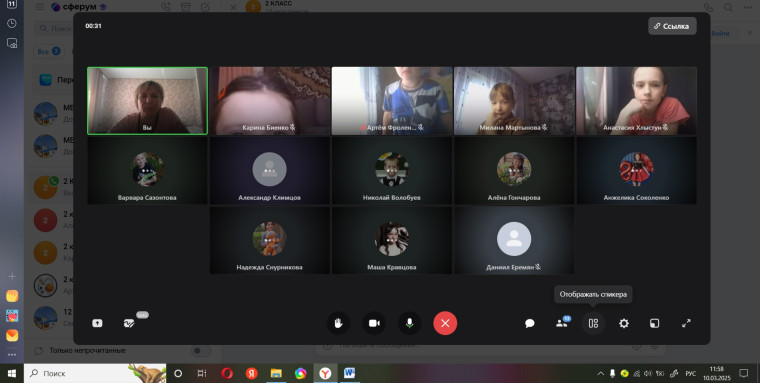Start screen sharing

pyautogui.click(x=97, y=323)
